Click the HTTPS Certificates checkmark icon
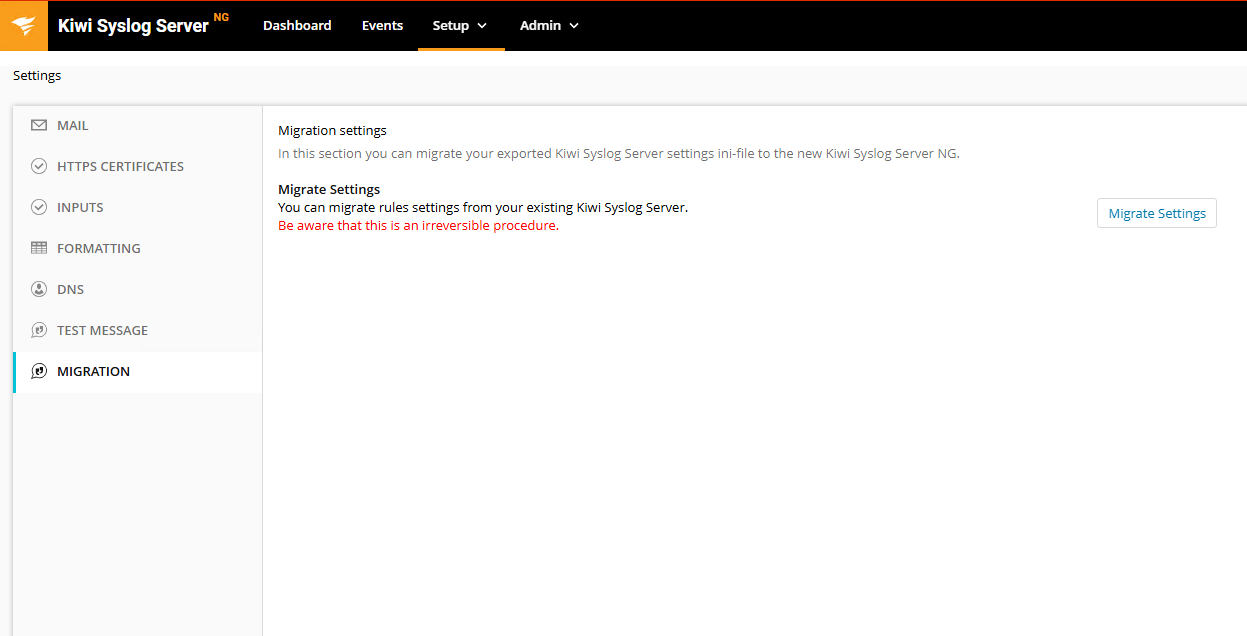1247x636 pixels. (39, 165)
